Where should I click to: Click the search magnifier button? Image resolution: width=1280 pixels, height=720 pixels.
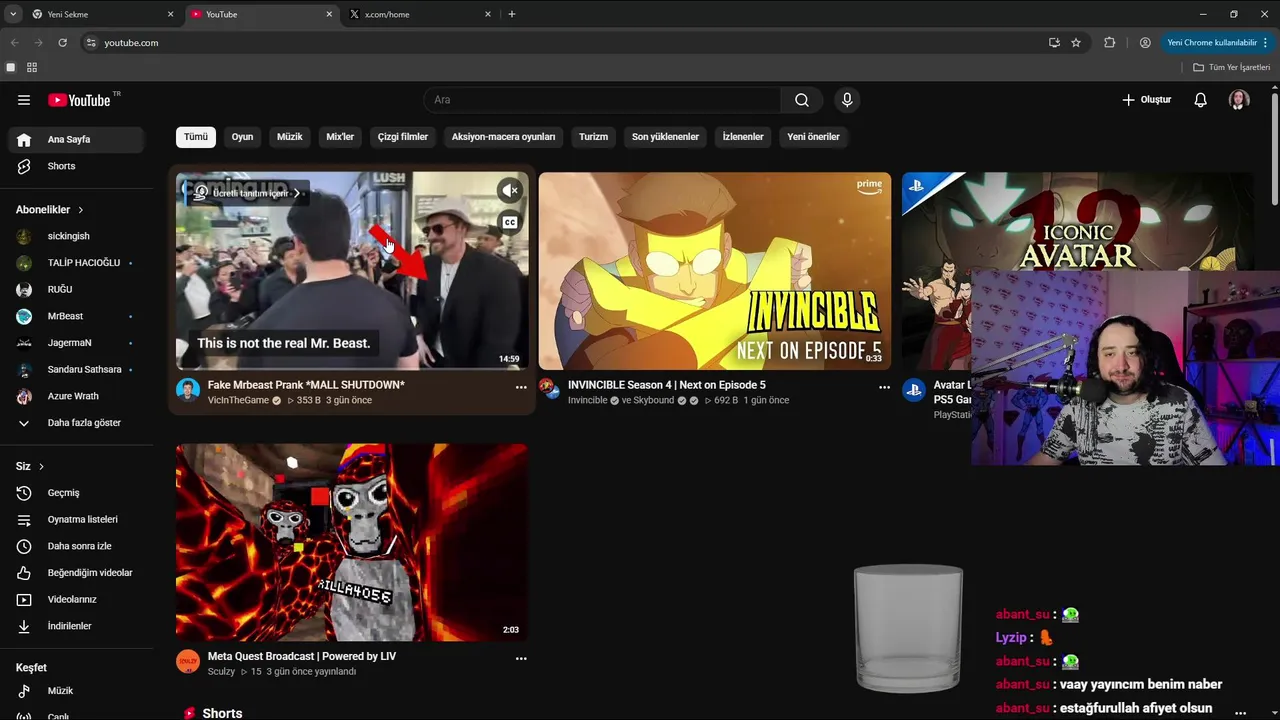[802, 100]
